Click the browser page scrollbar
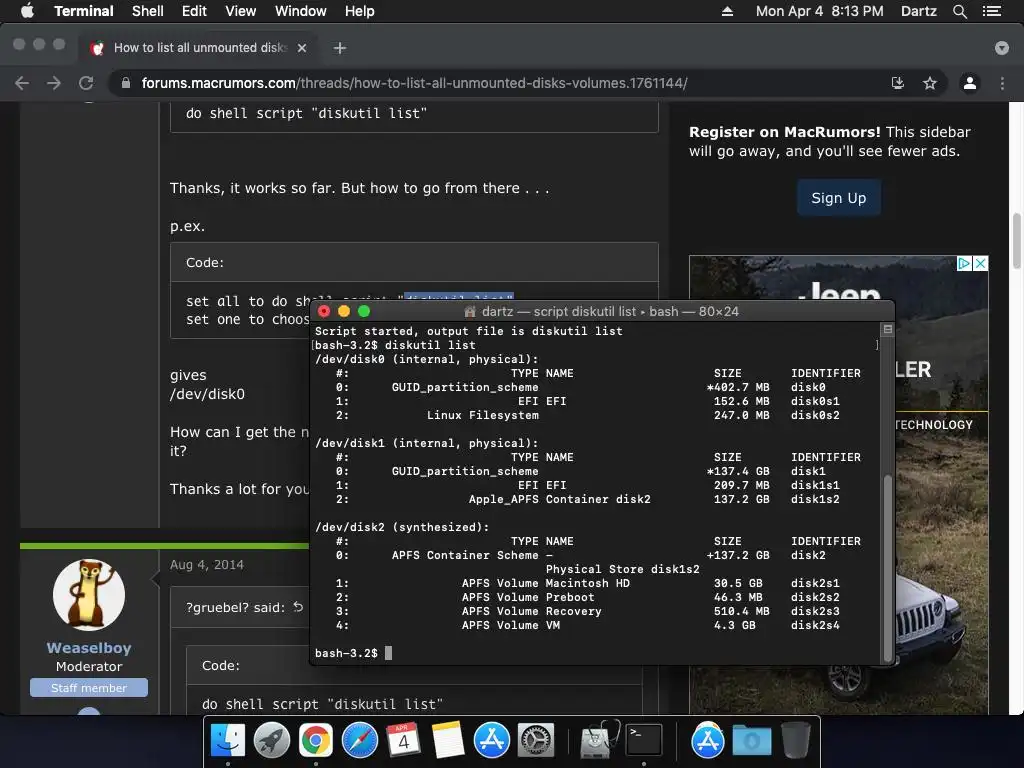Viewport: 1024px width, 768px height. (1017, 240)
